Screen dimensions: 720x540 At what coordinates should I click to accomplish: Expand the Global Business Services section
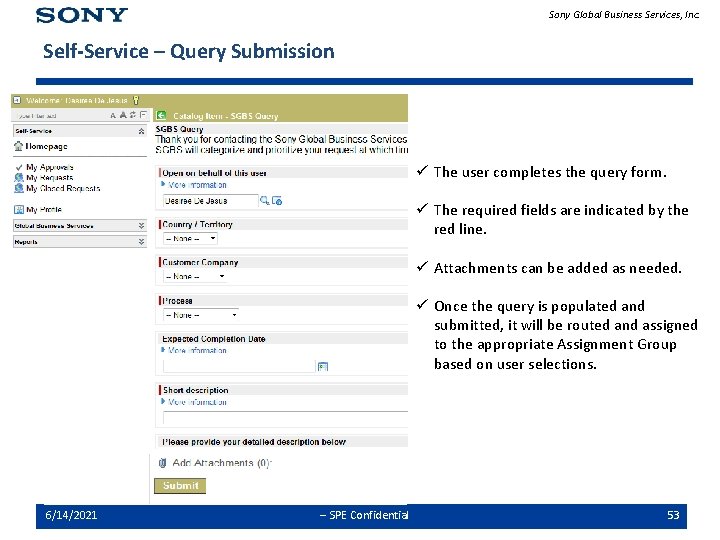coord(141,225)
